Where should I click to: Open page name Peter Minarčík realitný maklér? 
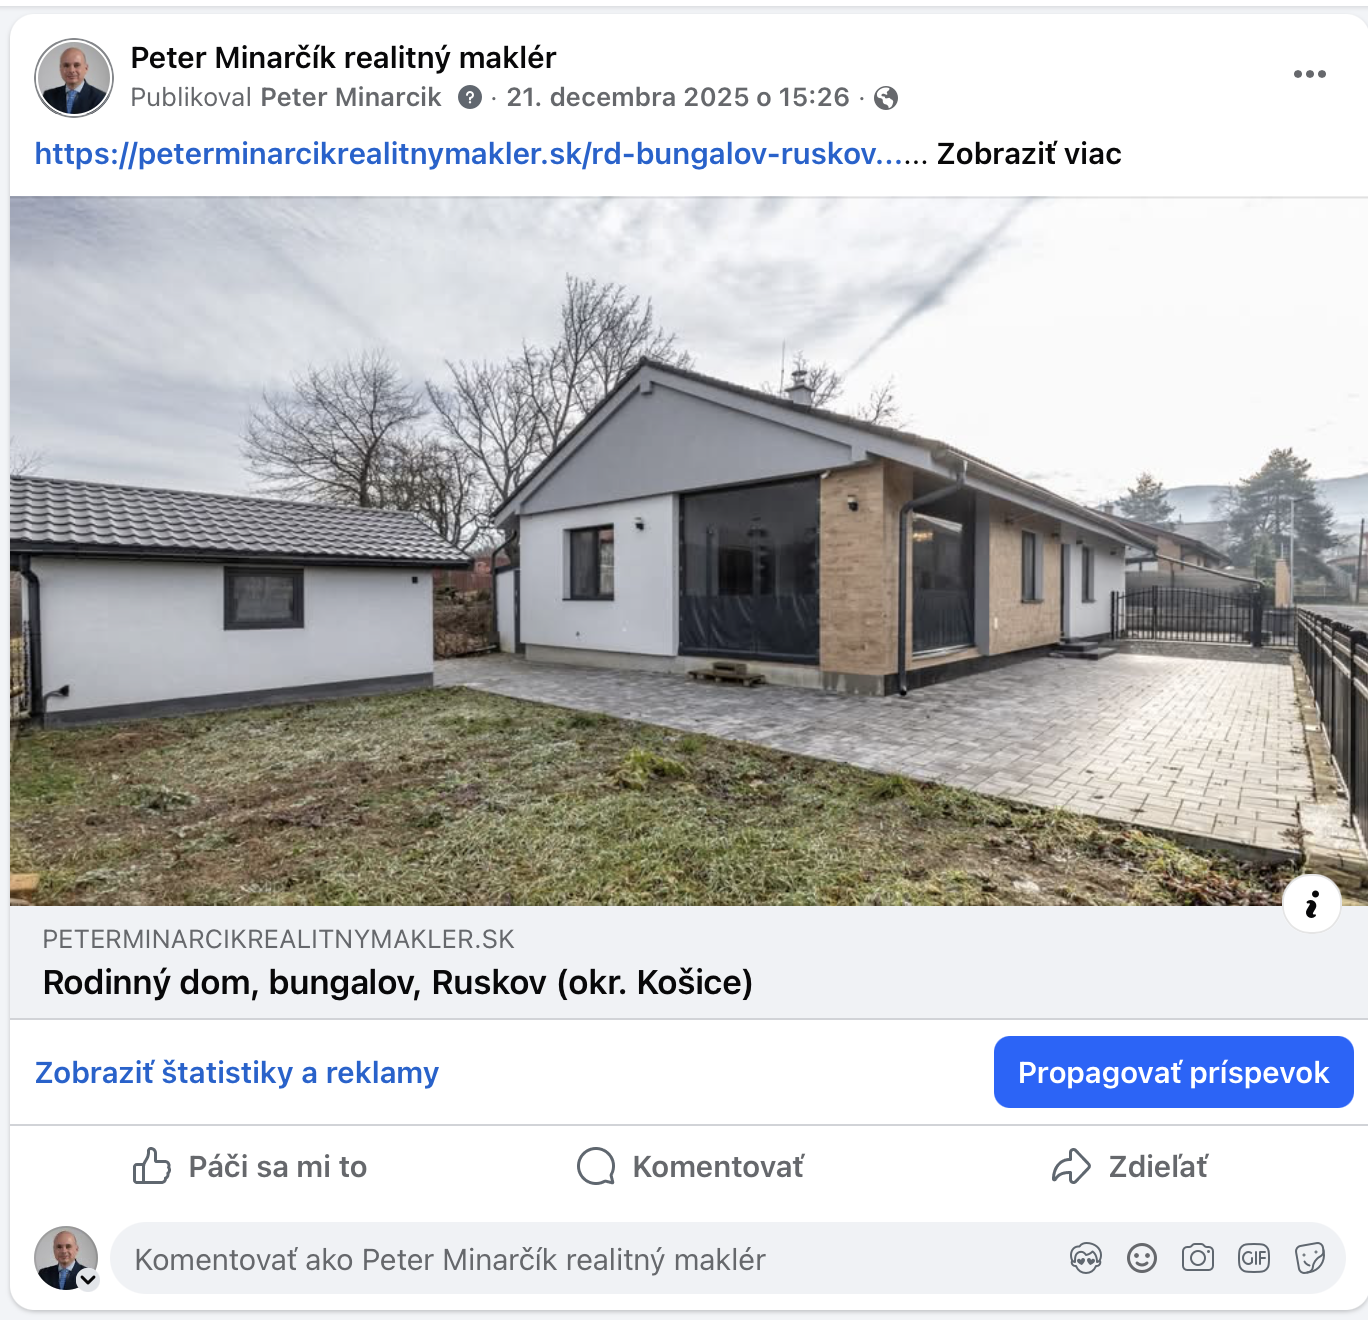point(343,57)
